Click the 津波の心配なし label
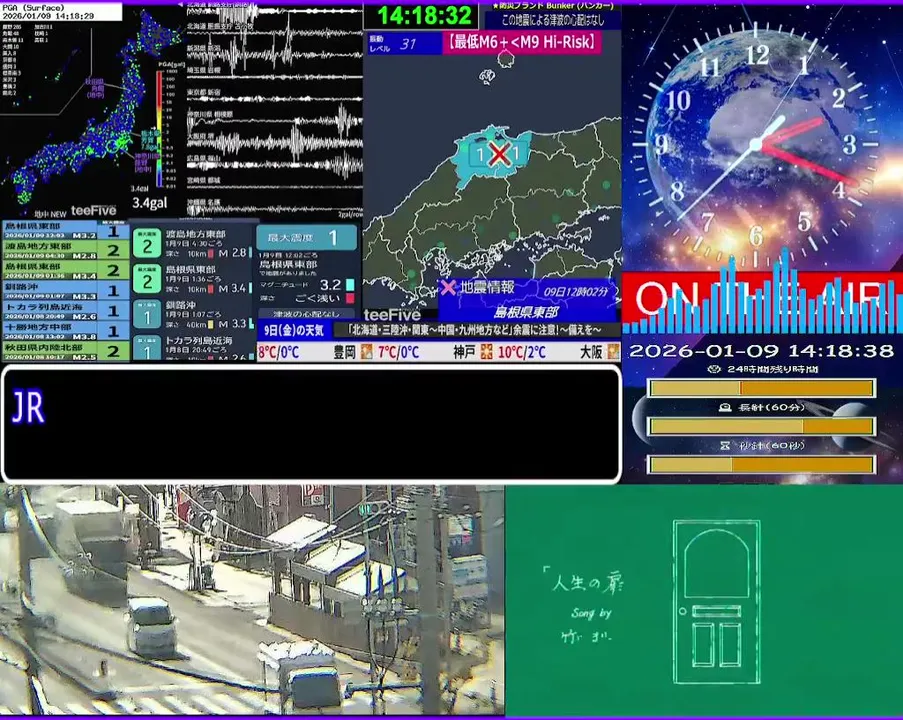The height and width of the screenshot is (720, 903). coord(306,314)
